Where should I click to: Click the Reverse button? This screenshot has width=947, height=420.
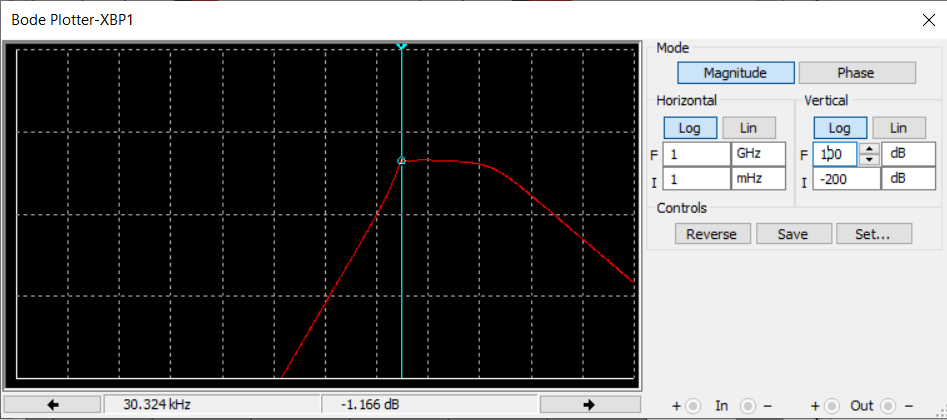pos(713,234)
